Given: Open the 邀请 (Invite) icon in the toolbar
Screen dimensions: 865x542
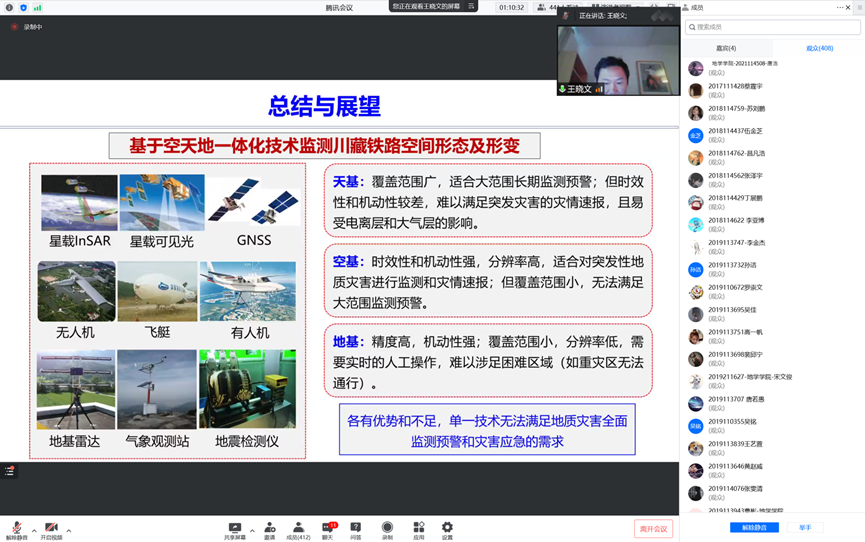Looking at the screenshot, I should [269, 529].
